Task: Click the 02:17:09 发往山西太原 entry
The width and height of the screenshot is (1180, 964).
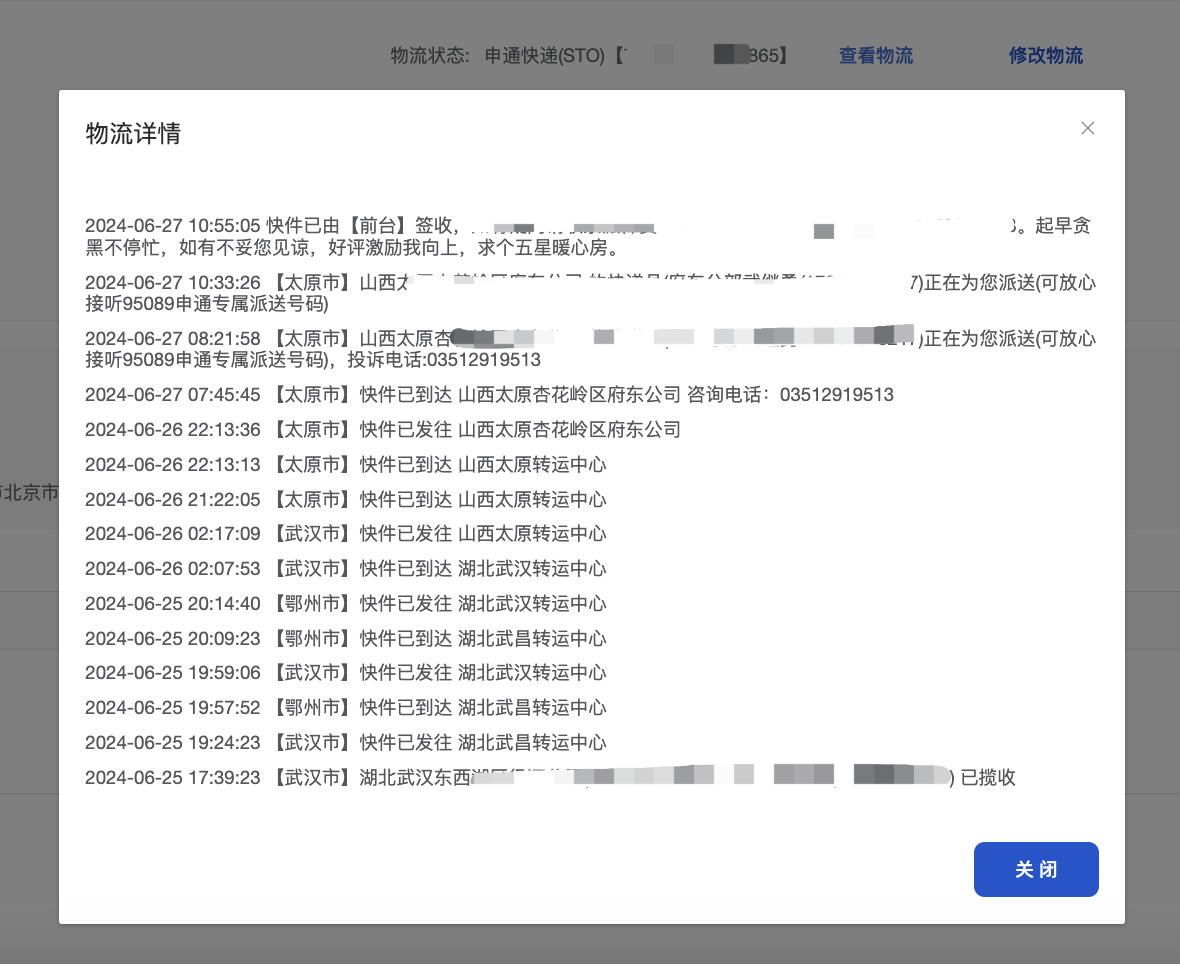Action: (345, 534)
